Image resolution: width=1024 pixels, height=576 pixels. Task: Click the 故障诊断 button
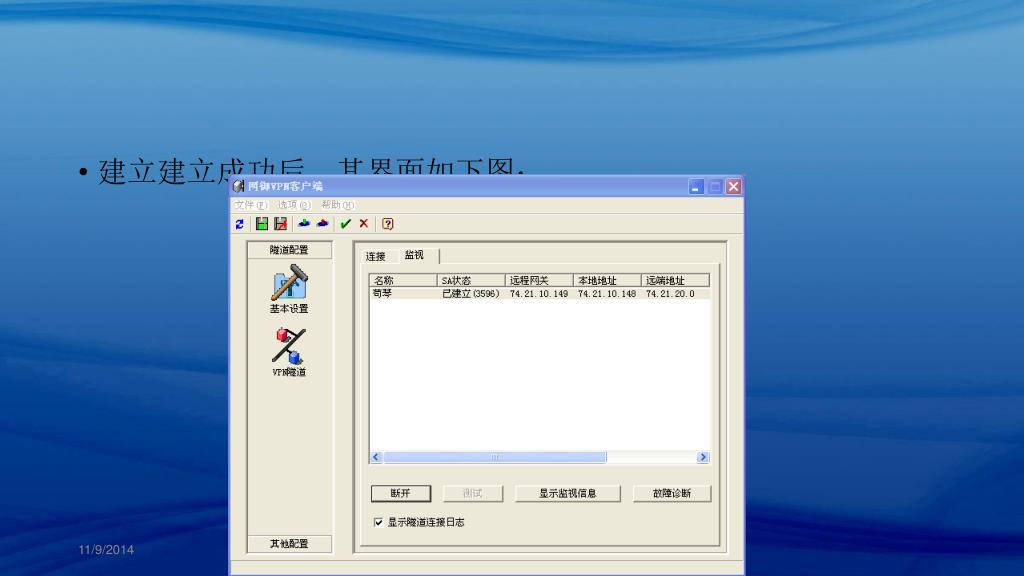[x=672, y=493]
